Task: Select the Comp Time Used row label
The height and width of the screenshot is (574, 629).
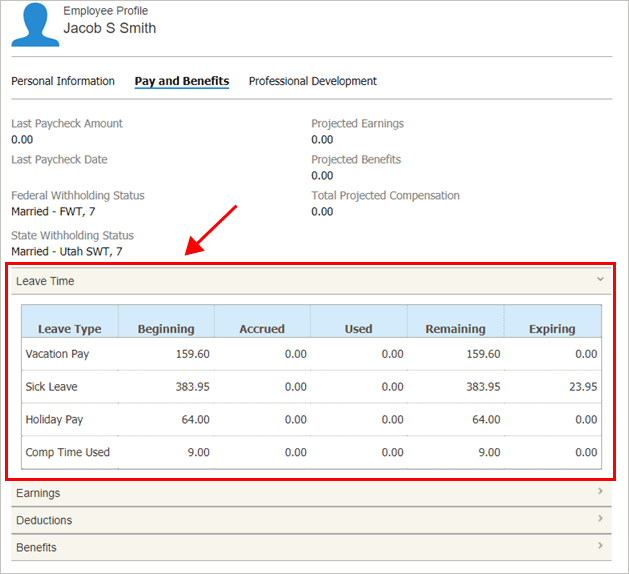Action: tap(68, 452)
